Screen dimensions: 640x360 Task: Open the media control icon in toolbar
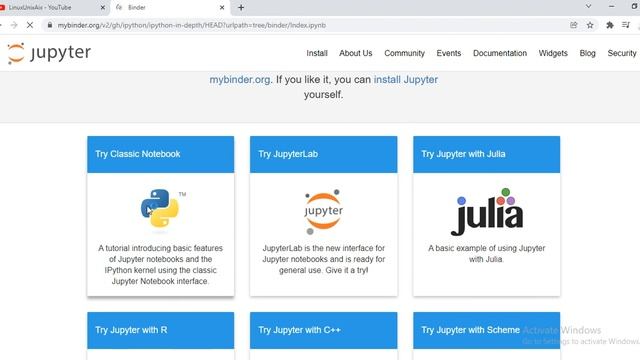tap(626, 25)
